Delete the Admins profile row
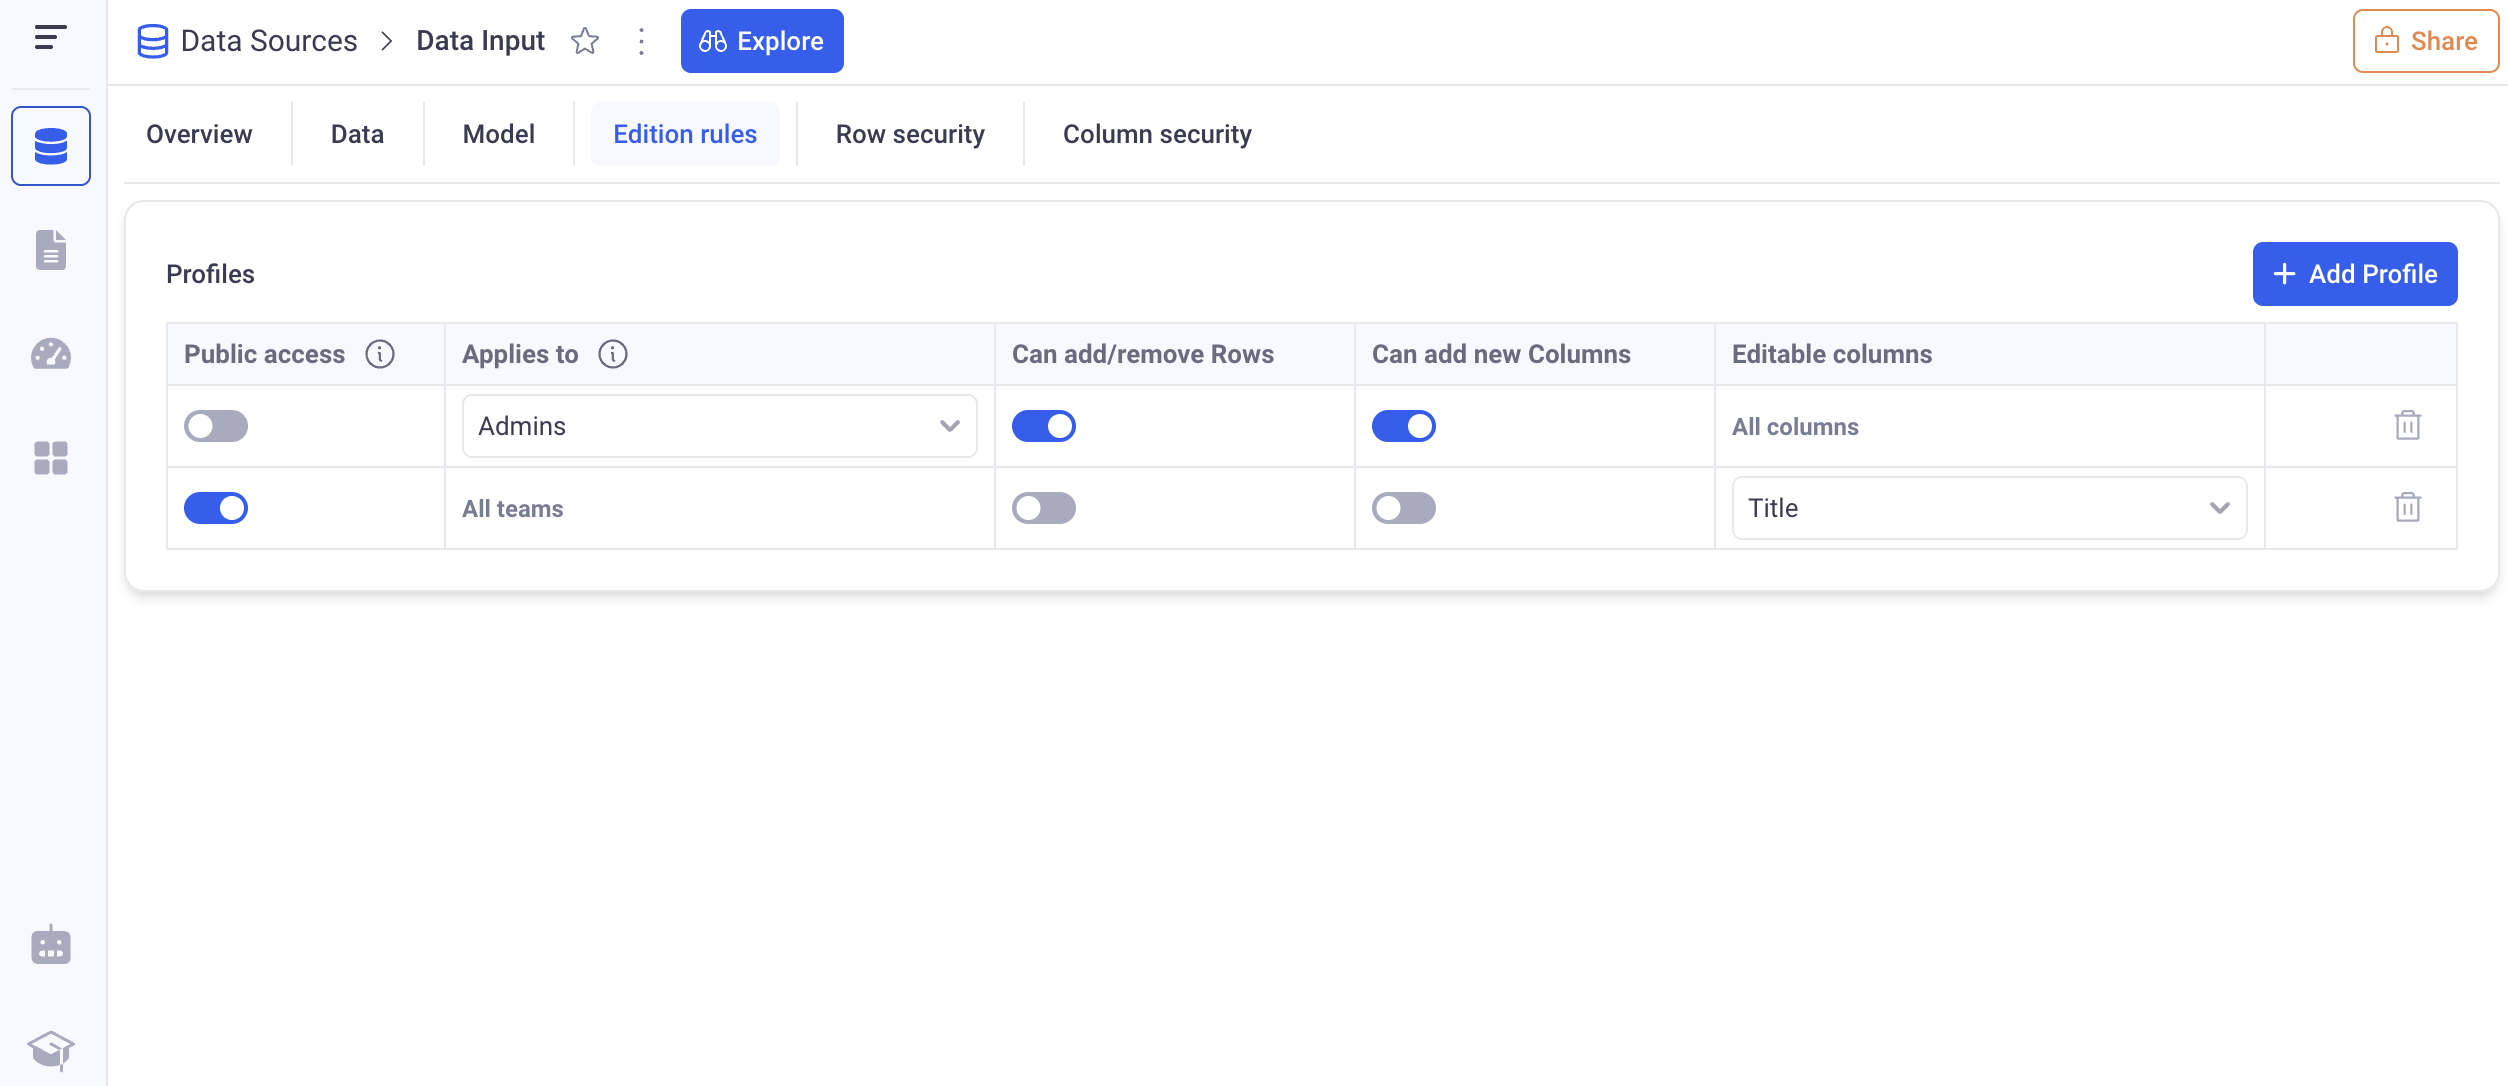 point(2407,426)
